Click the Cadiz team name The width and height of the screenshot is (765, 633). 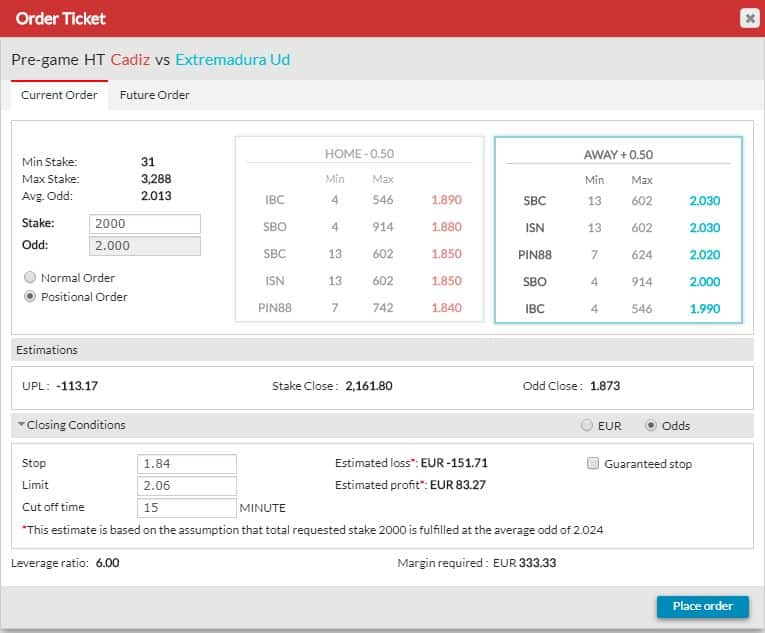pyautogui.click(x=130, y=60)
